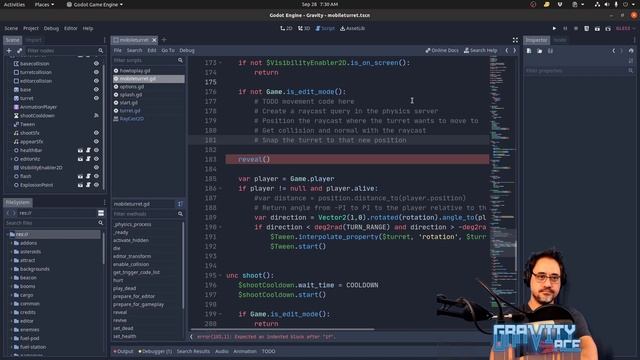Instance a child scene via link icon
The width and height of the screenshot is (640, 360).
tap(19, 51)
